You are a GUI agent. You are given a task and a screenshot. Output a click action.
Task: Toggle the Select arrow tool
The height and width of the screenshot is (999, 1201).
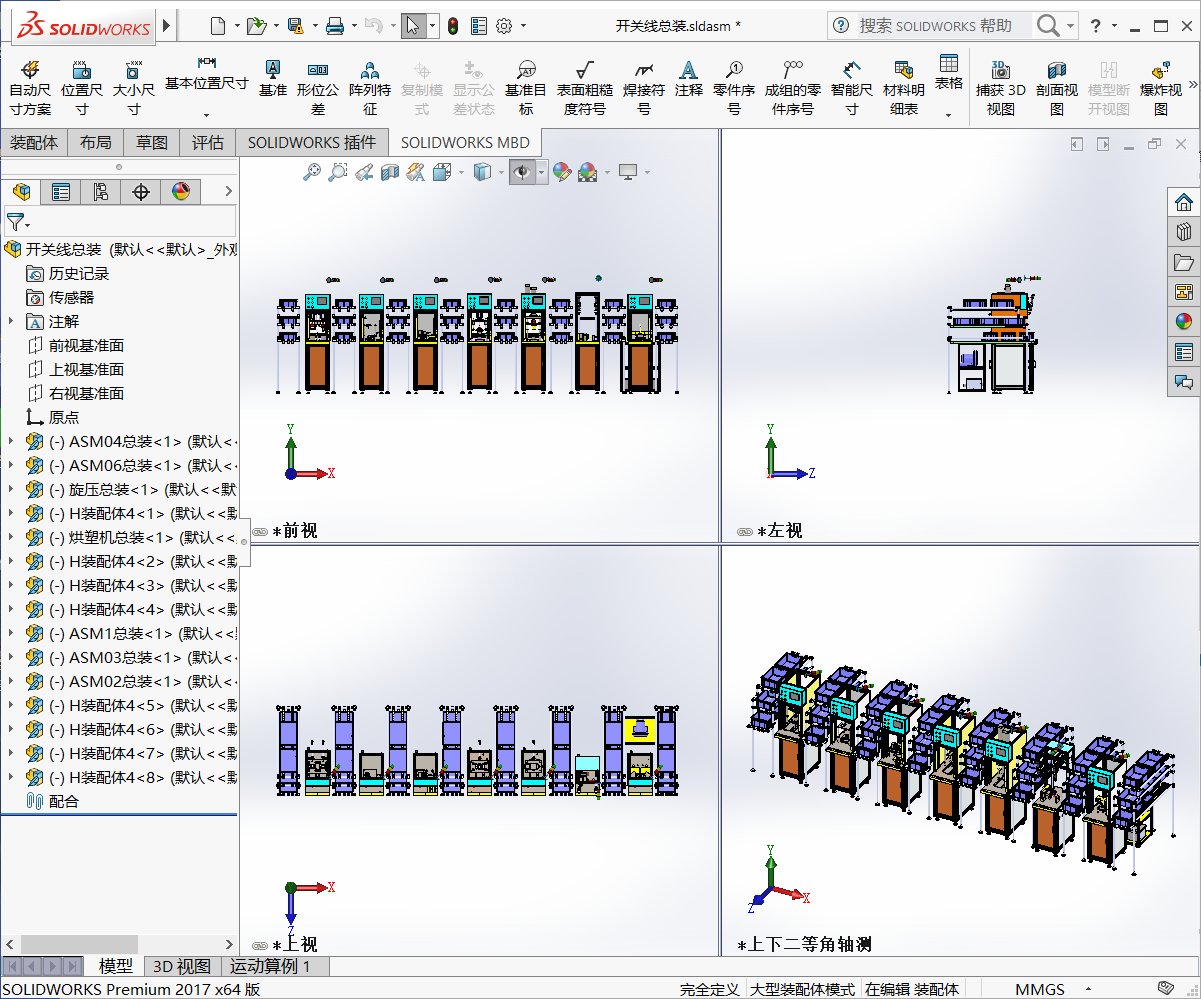click(x=413, y=26)
